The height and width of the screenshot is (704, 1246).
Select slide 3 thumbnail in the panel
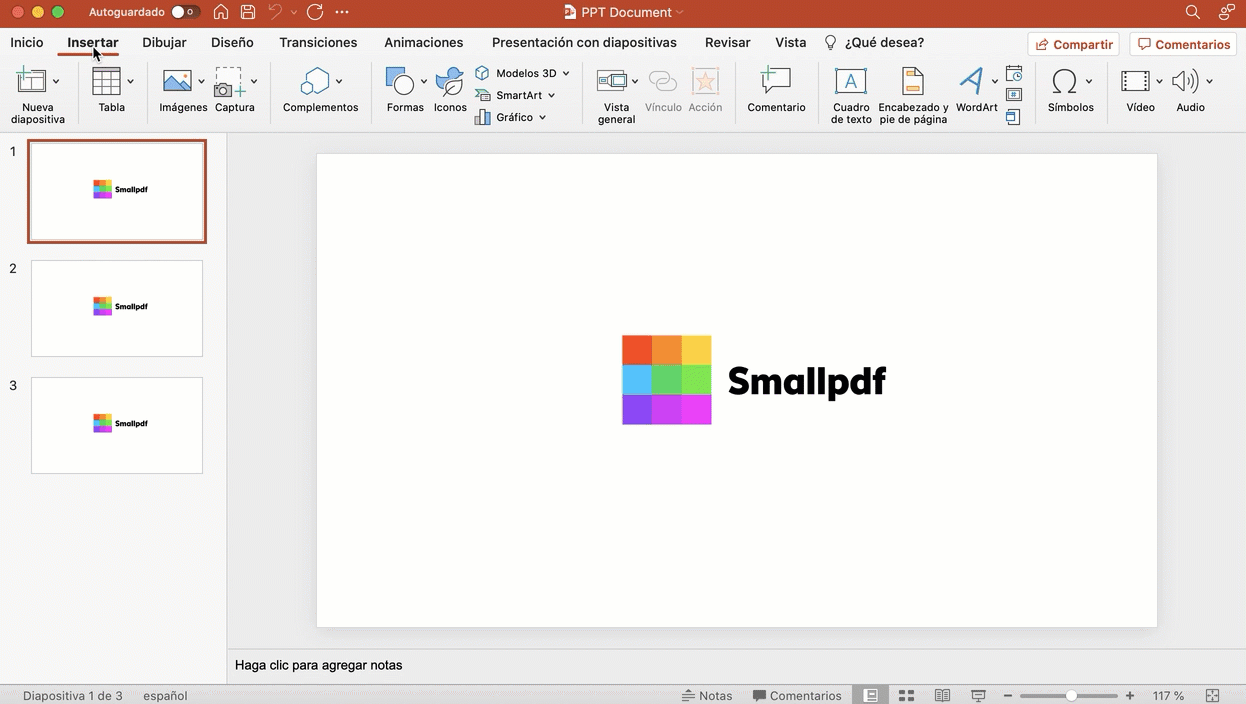(x=116, y=424)
